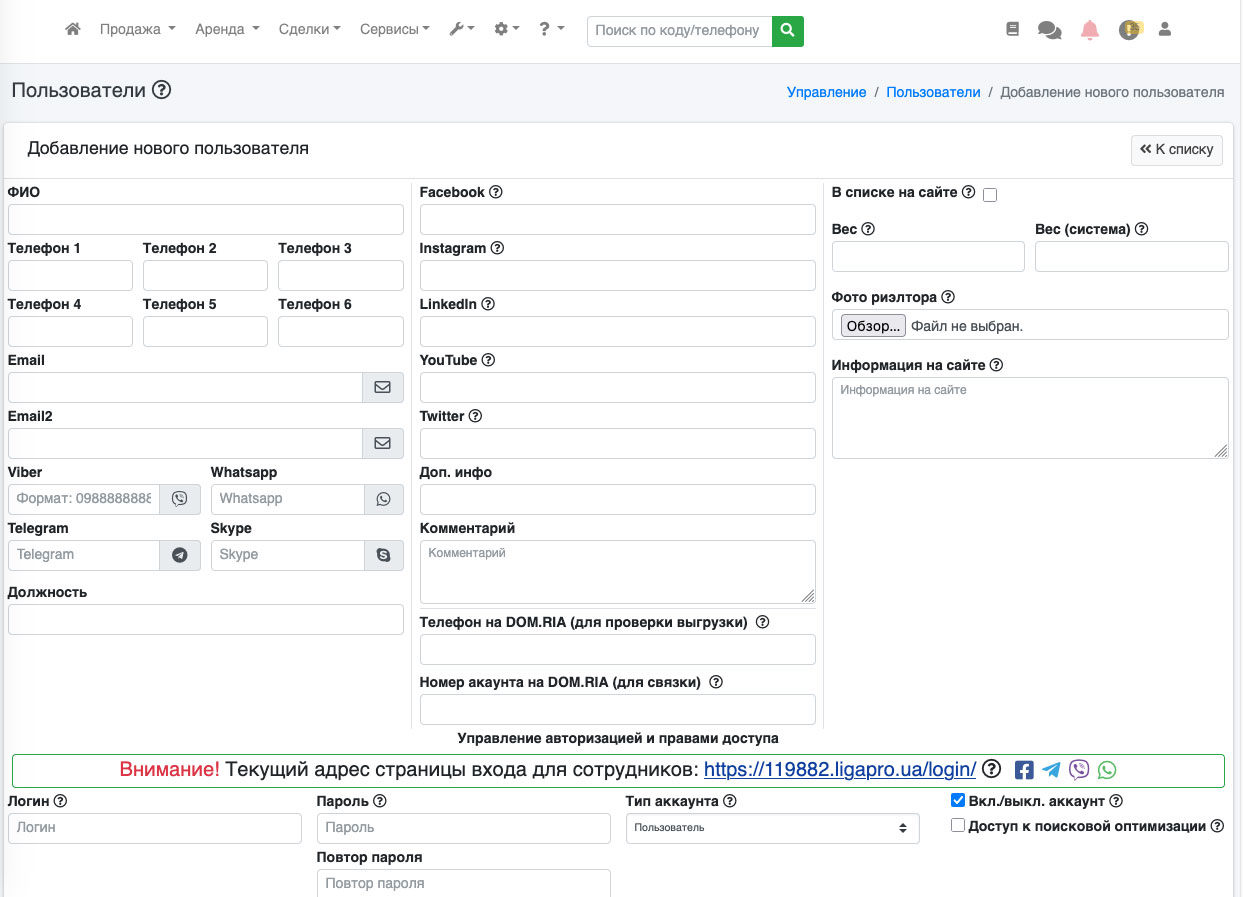Toggle the "Вкл./выкл. аккаунт" checkbox
1243x897 pixels.
tap(958, 801)
